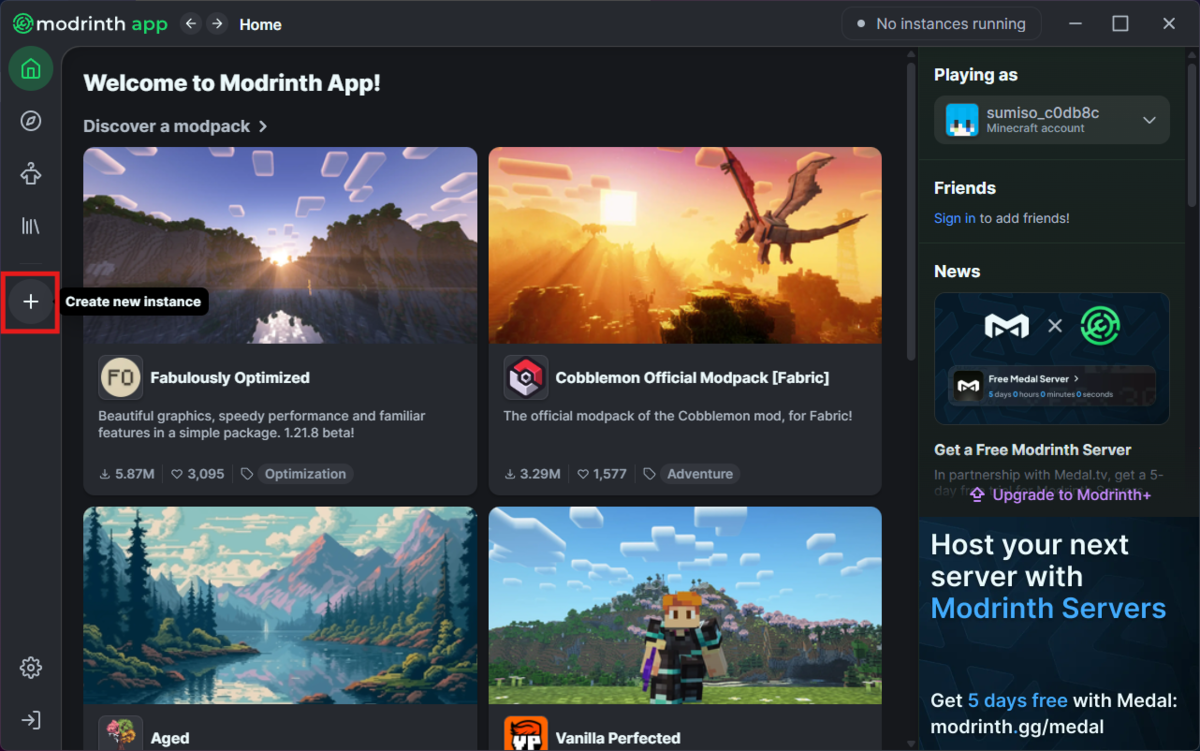Expand Discover a modpack with its chevron

click(262, 126)
